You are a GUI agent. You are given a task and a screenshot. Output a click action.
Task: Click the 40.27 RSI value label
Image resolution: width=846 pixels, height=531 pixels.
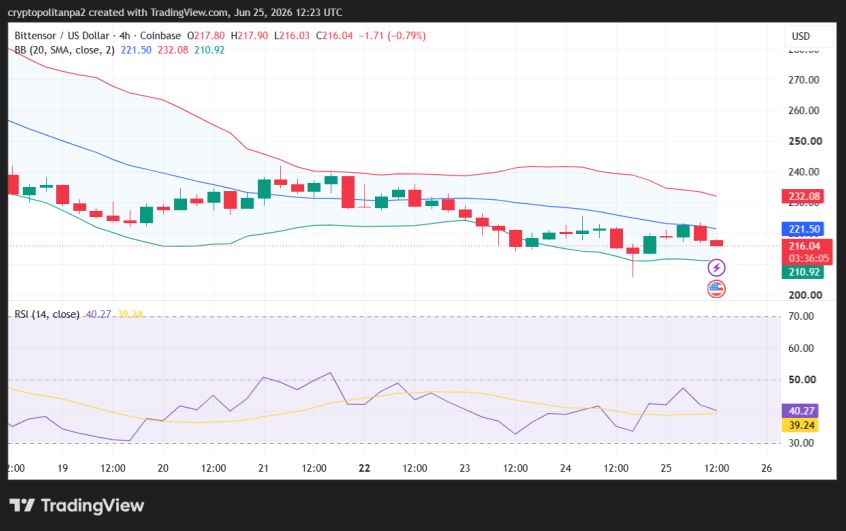pyautogui.click(x=800, y=411)
